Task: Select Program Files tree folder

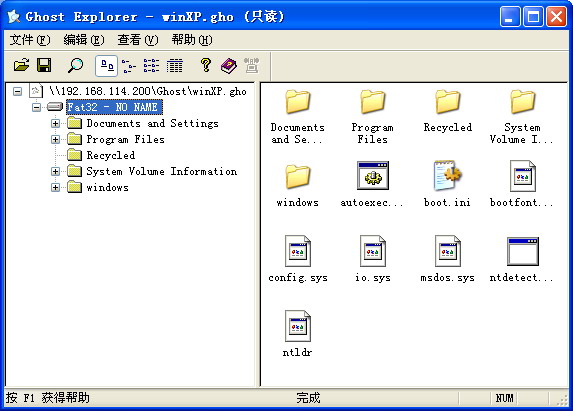Action: pos(125,139)
